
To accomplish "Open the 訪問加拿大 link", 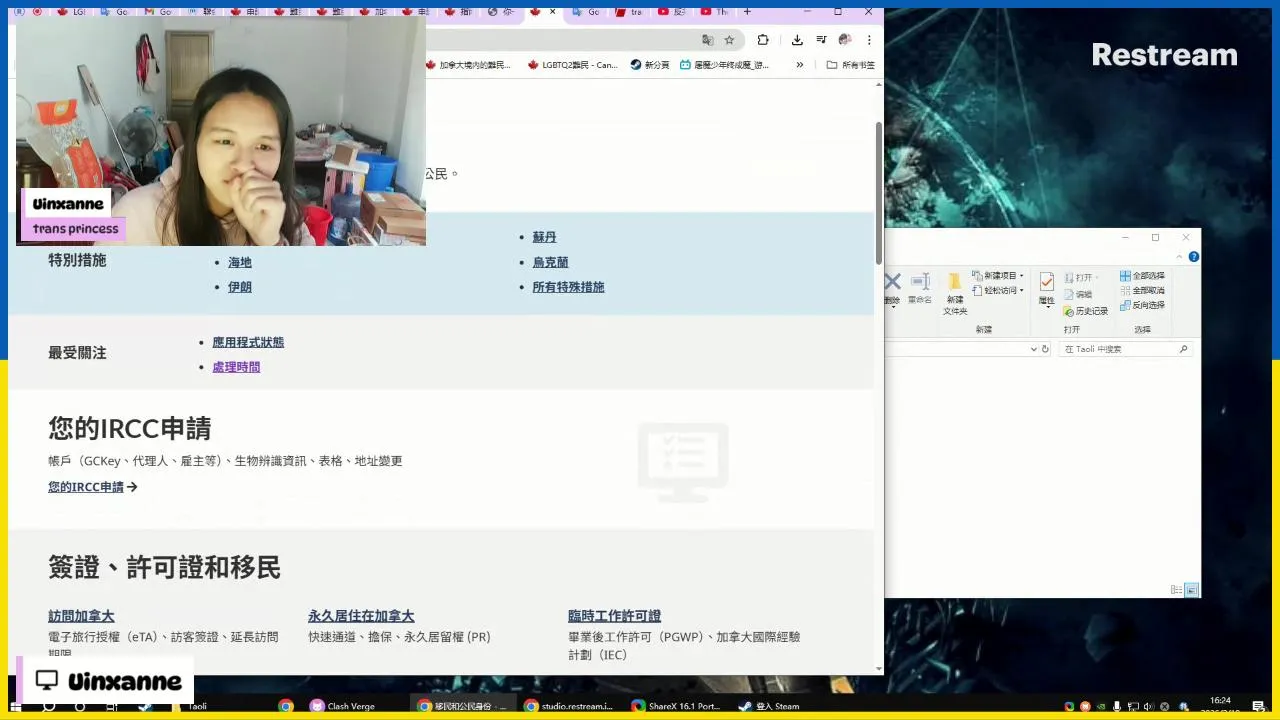I will (81, 616).
